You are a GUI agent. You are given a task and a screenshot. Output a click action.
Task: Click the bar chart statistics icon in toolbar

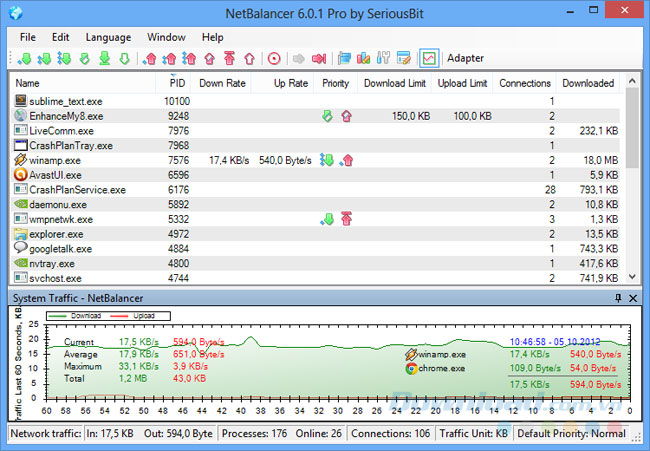coord(364,58)
